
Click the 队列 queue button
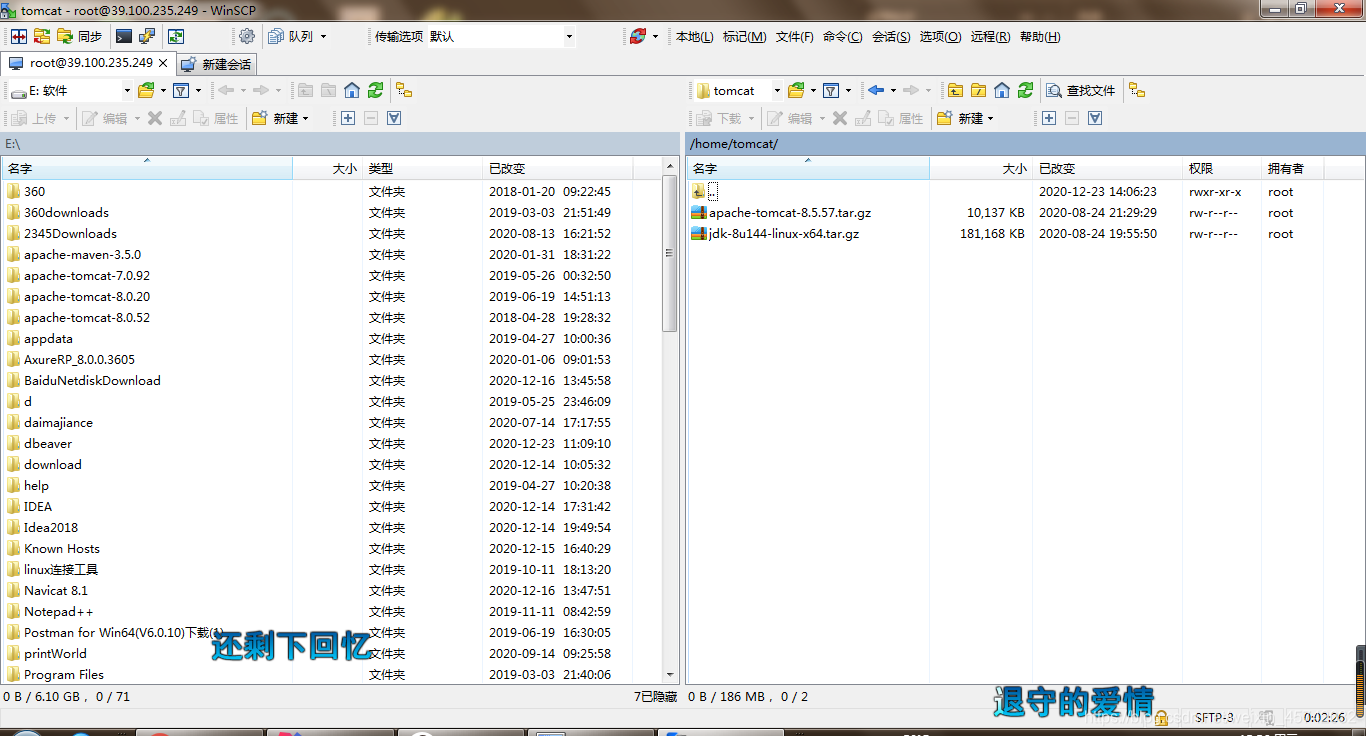coord(291,36)
